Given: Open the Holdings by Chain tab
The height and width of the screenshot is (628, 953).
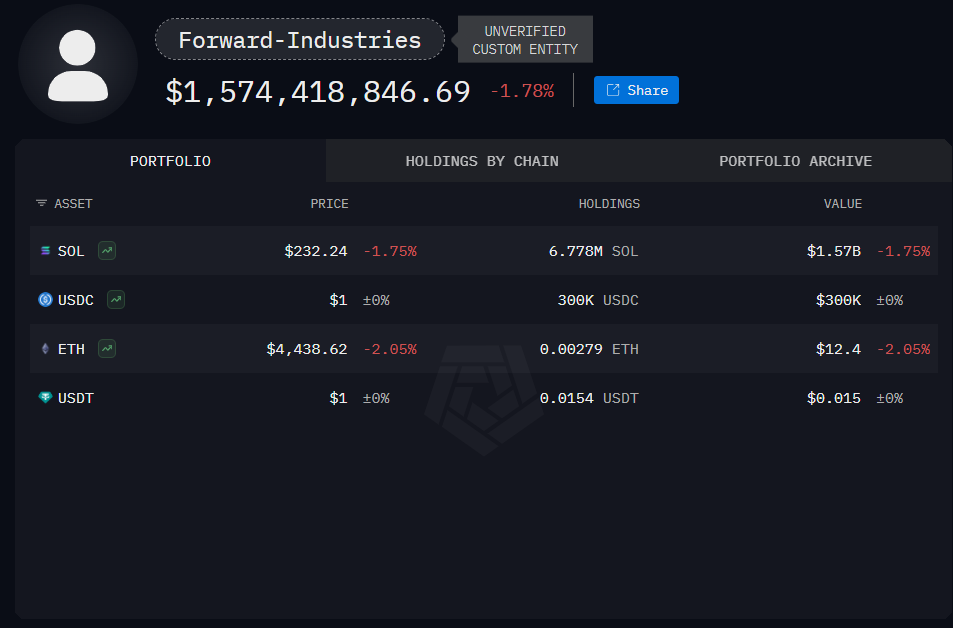Looking at the screenshot, I should tap(482, 161).
